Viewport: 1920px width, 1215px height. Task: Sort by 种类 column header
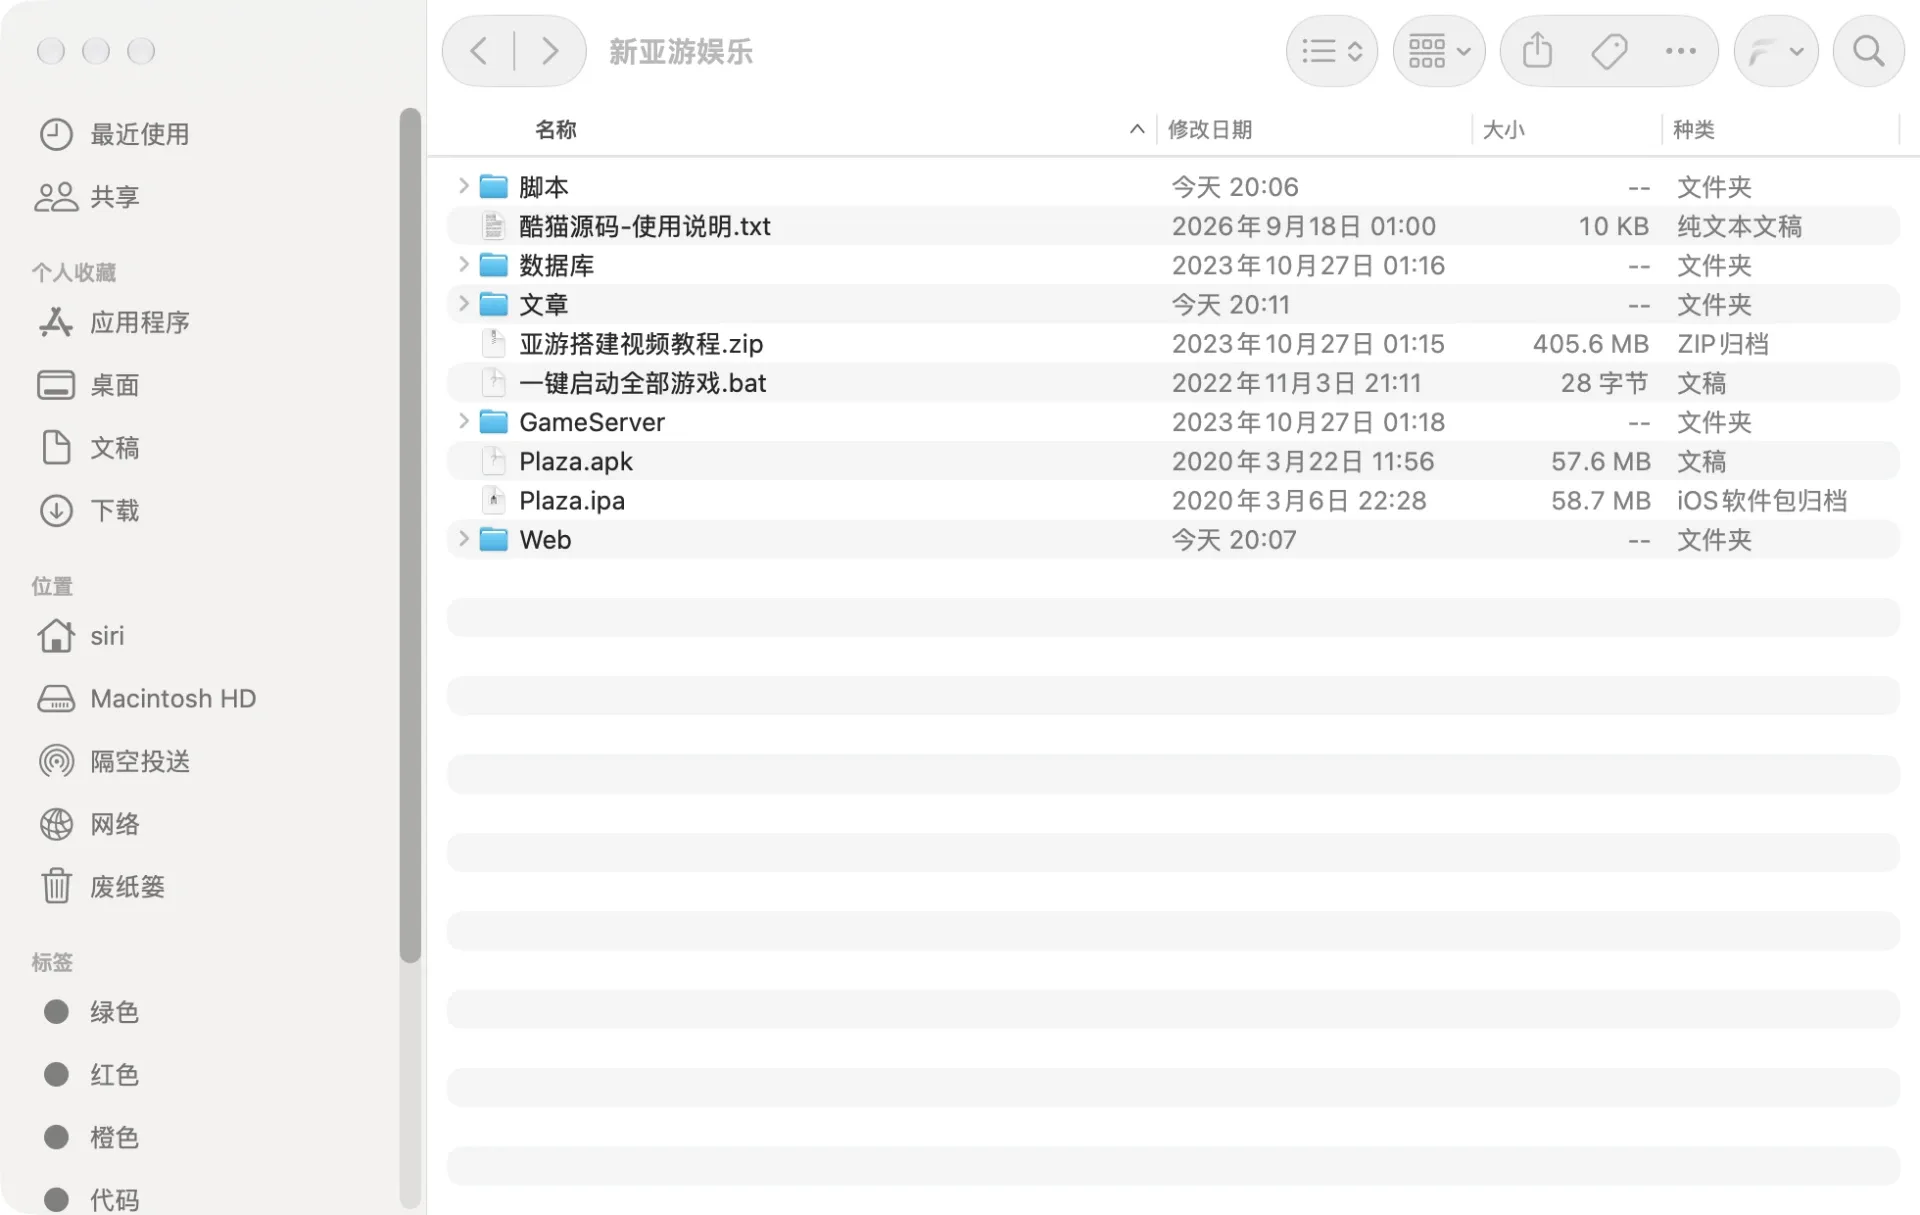(1693, 129)
